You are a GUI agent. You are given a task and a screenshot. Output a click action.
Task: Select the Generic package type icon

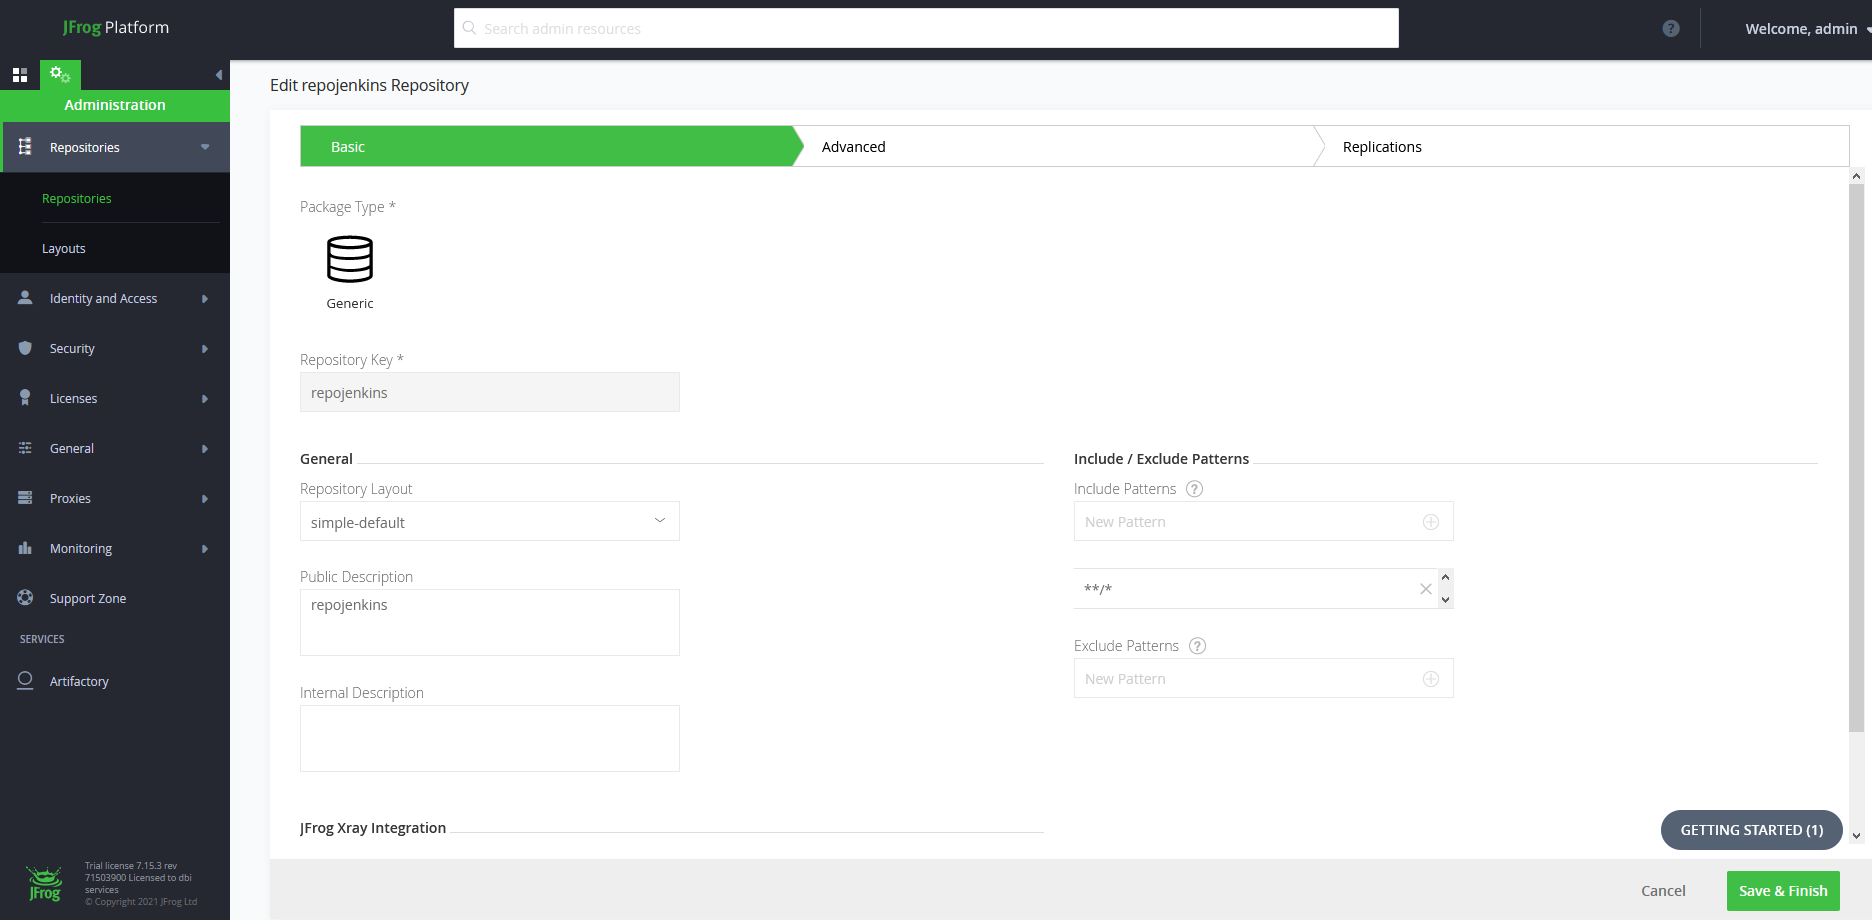[x=350, y=259]
